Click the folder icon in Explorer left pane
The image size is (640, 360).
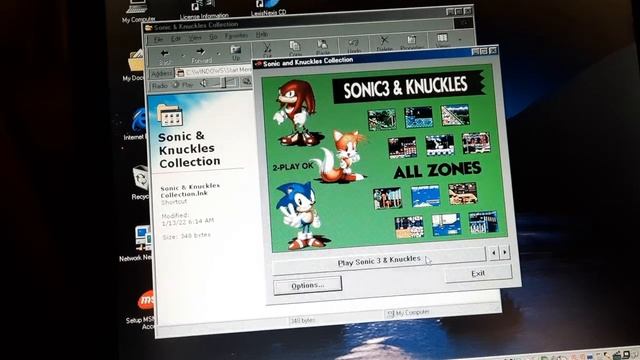169,115
